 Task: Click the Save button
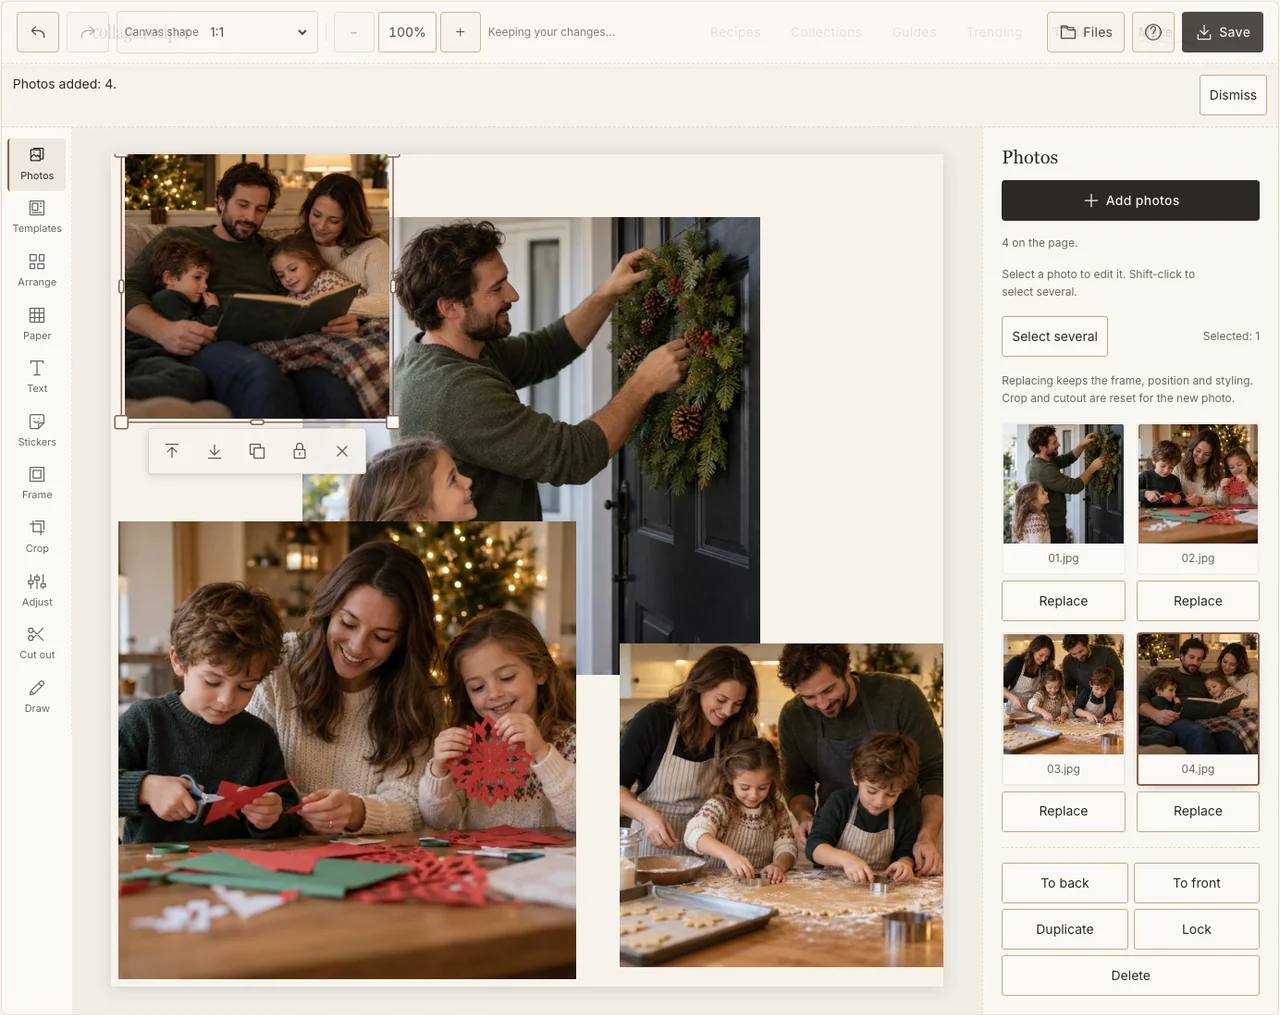point(1223,32)
